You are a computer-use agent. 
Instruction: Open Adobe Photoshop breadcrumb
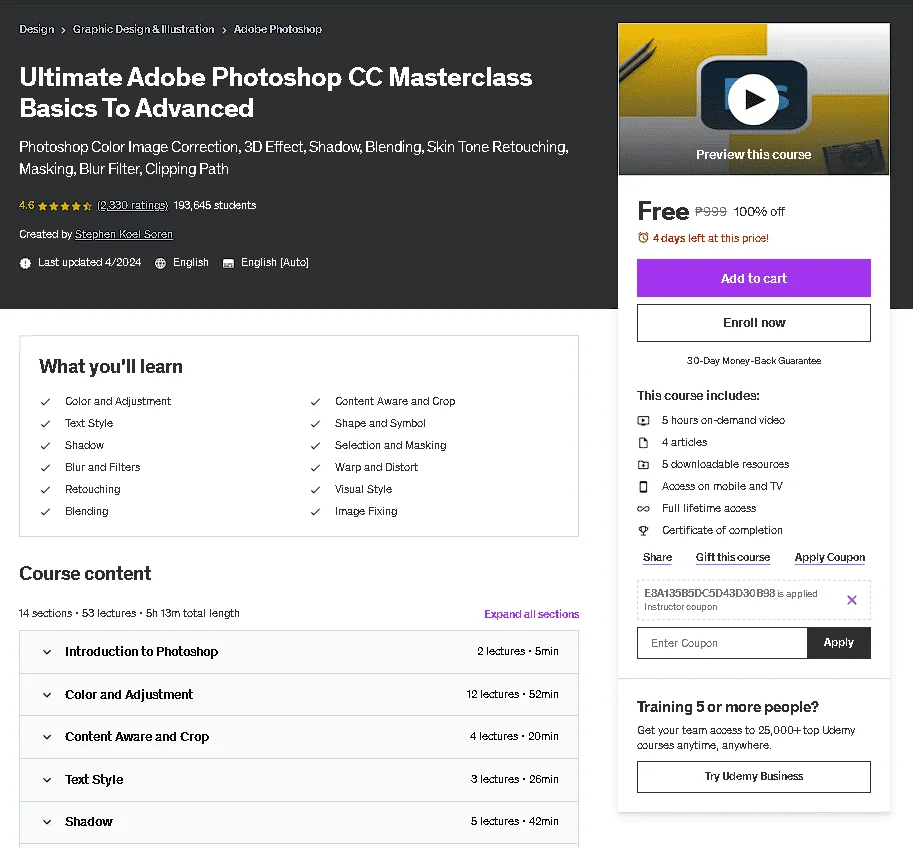[x=278, y=29]
